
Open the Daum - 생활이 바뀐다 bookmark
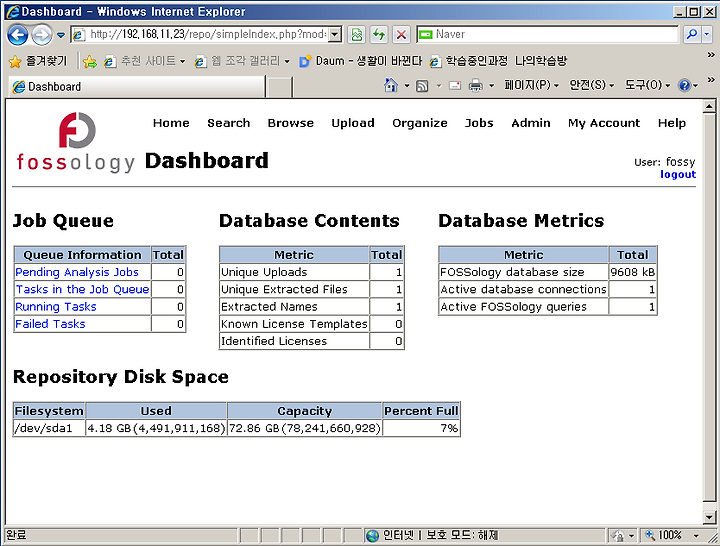click(x=360, y=61)
